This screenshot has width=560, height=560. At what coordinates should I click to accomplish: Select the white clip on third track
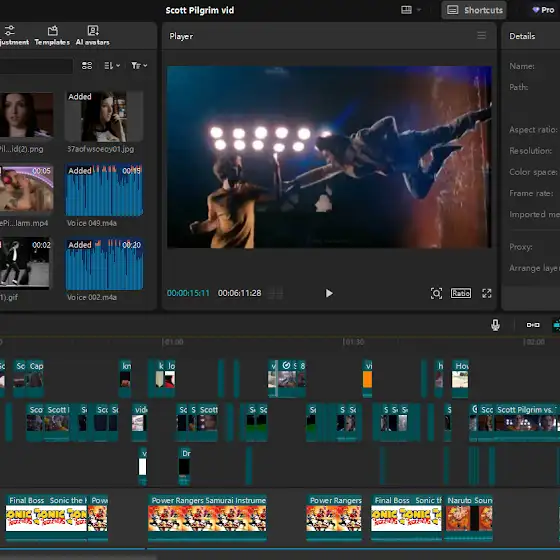(142, 466)
